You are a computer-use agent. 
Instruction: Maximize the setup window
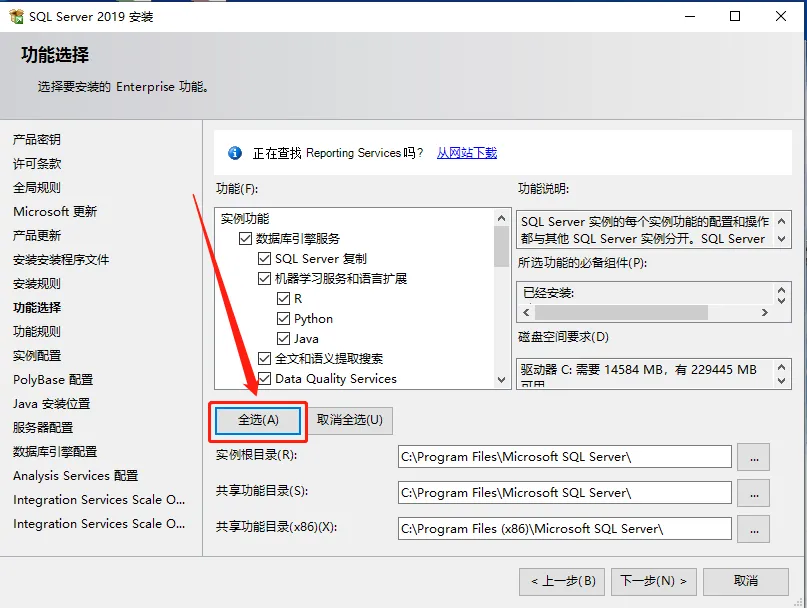[x=735, y=16]
